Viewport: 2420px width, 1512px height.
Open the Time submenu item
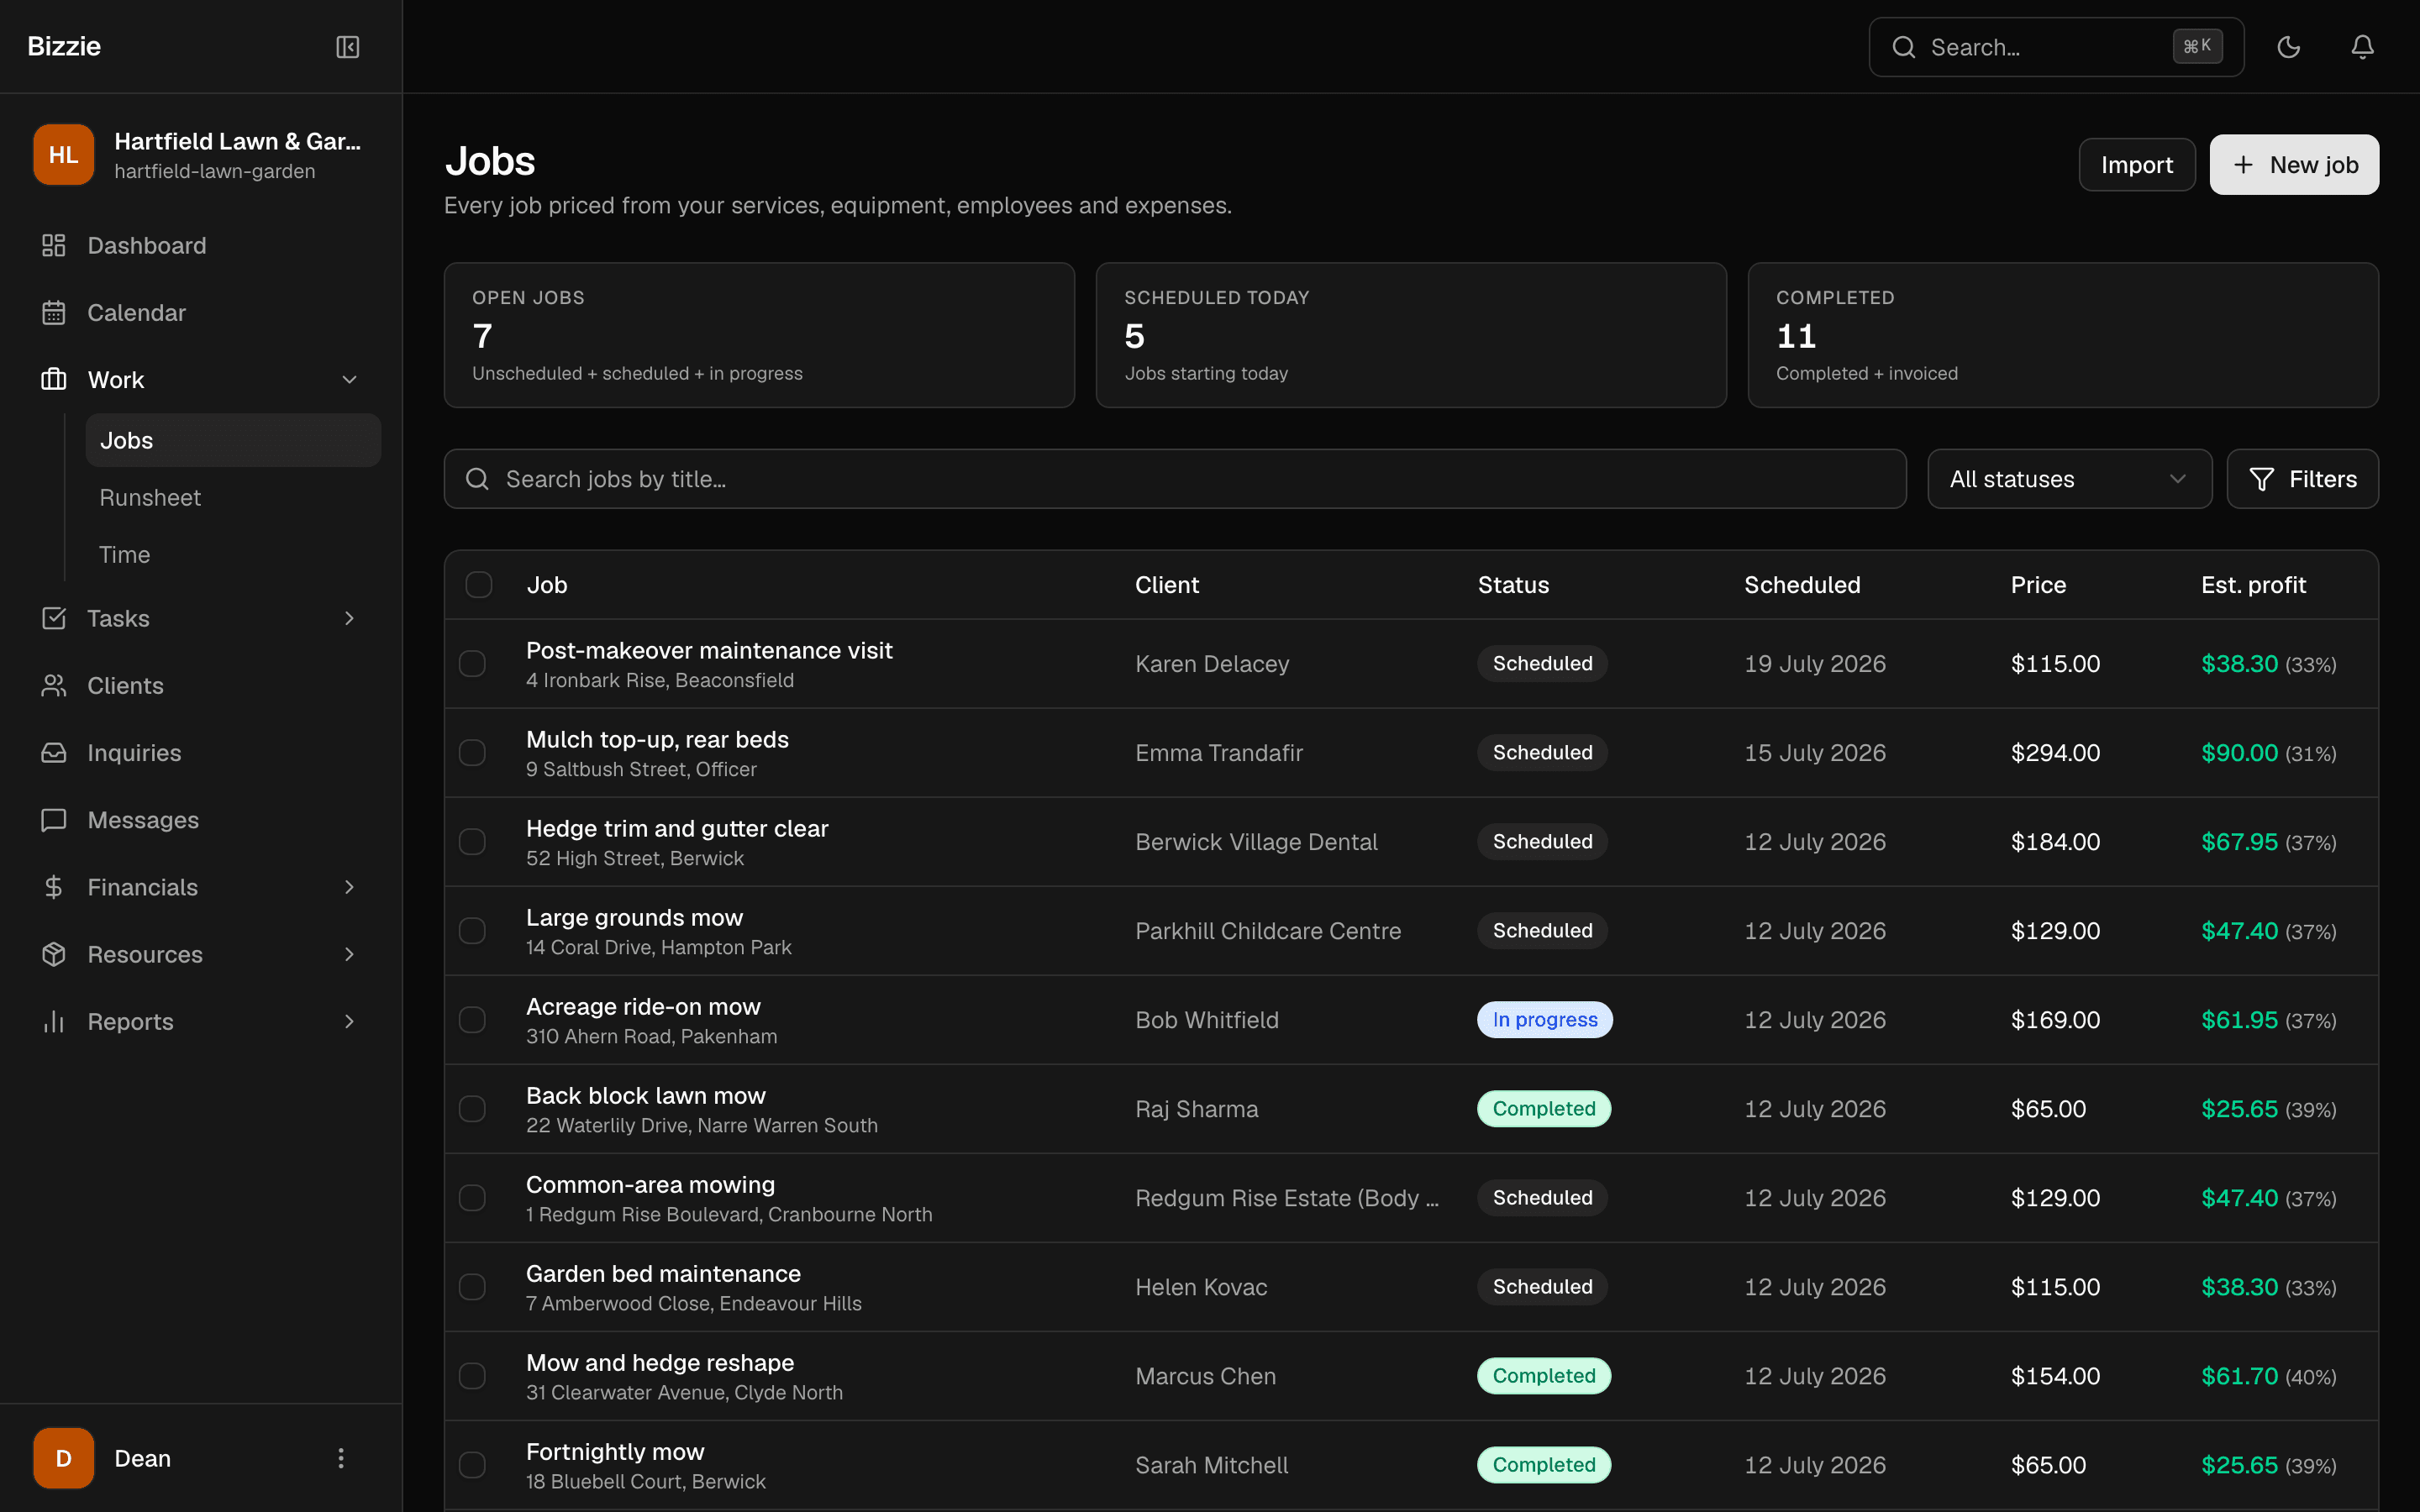pyautogui.click(x=233, y=554)
